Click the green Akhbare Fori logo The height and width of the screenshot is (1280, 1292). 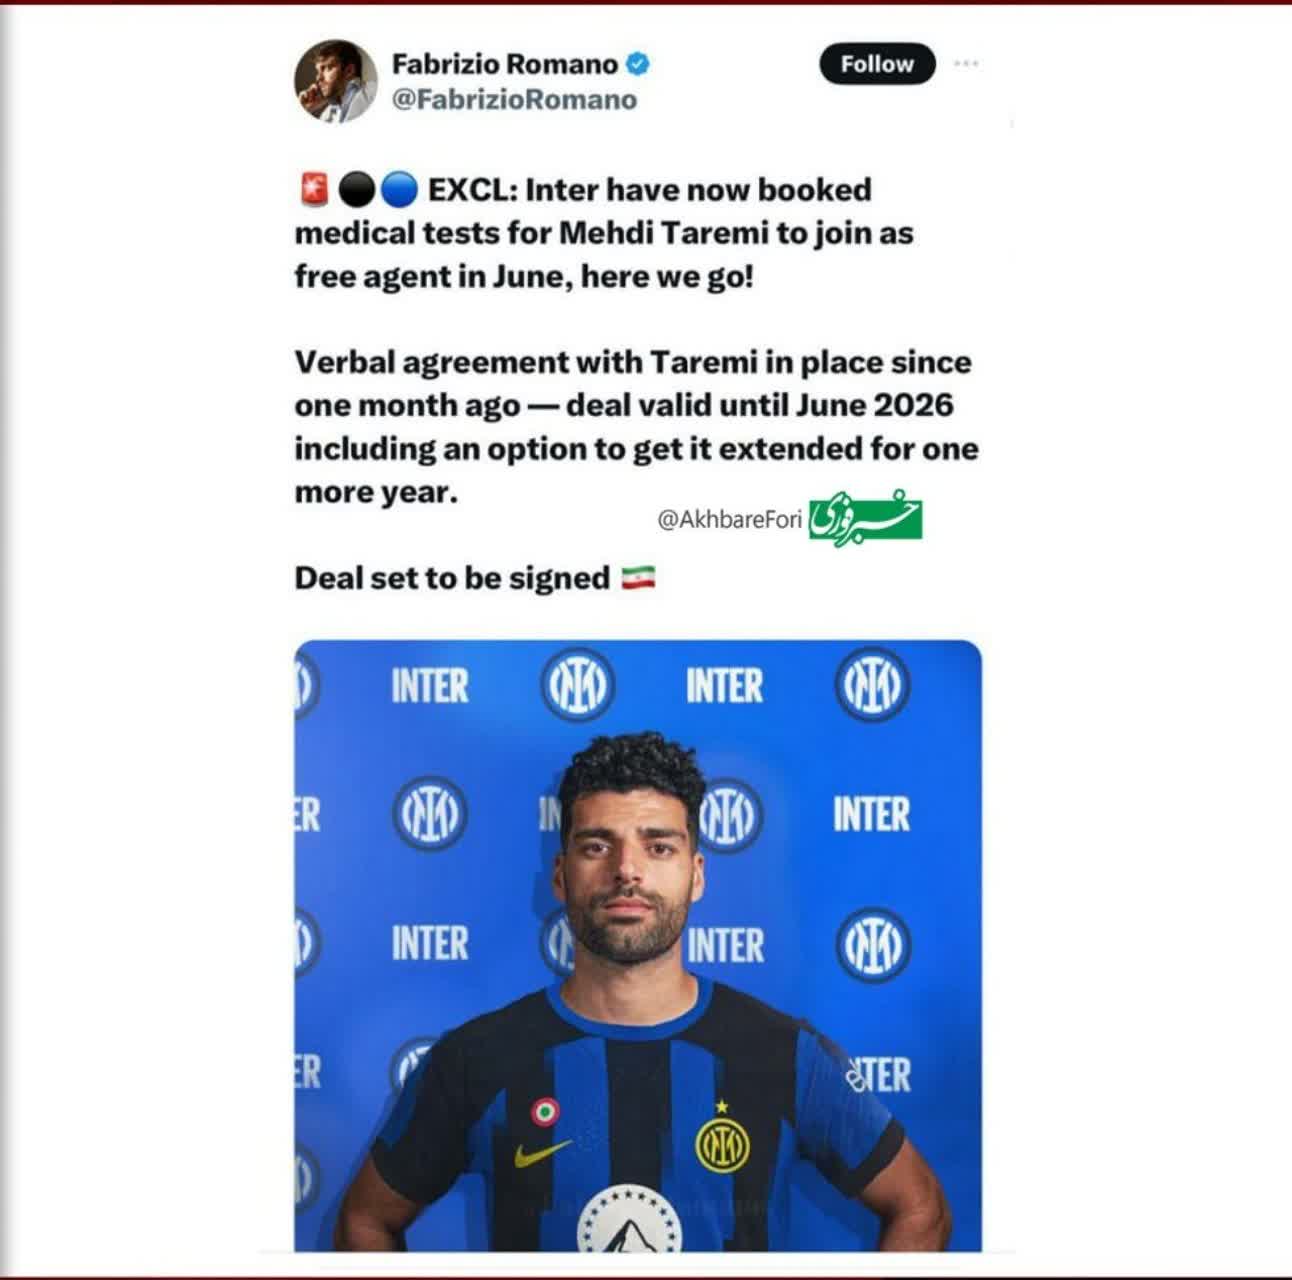click(865, 515)
